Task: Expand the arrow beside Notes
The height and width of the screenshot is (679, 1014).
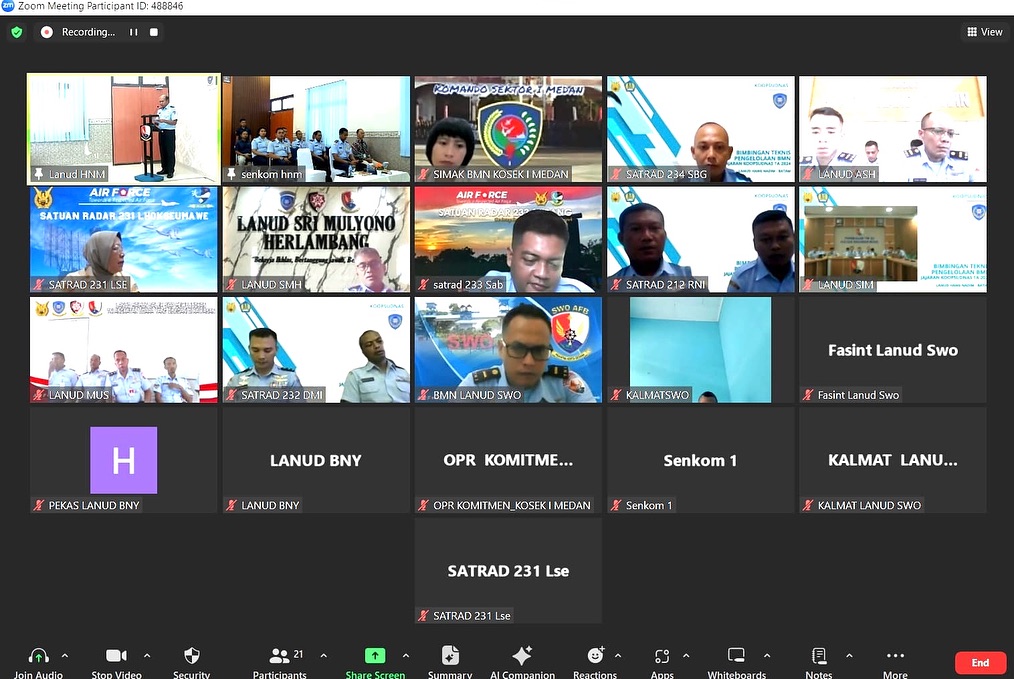Action: point(849,656)
